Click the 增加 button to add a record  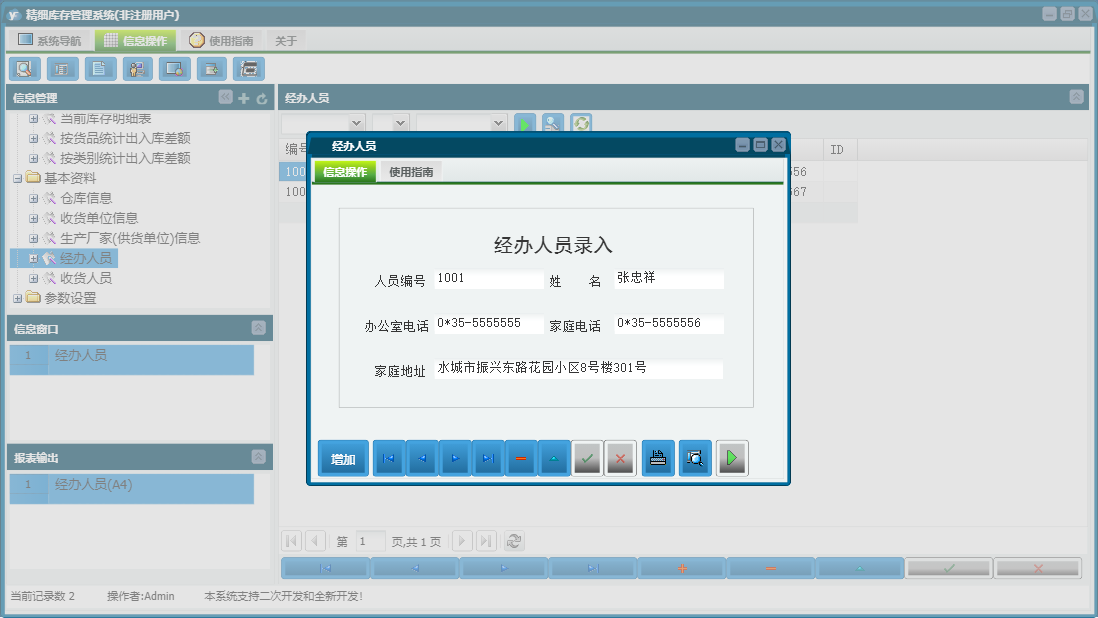pos(343,457)
